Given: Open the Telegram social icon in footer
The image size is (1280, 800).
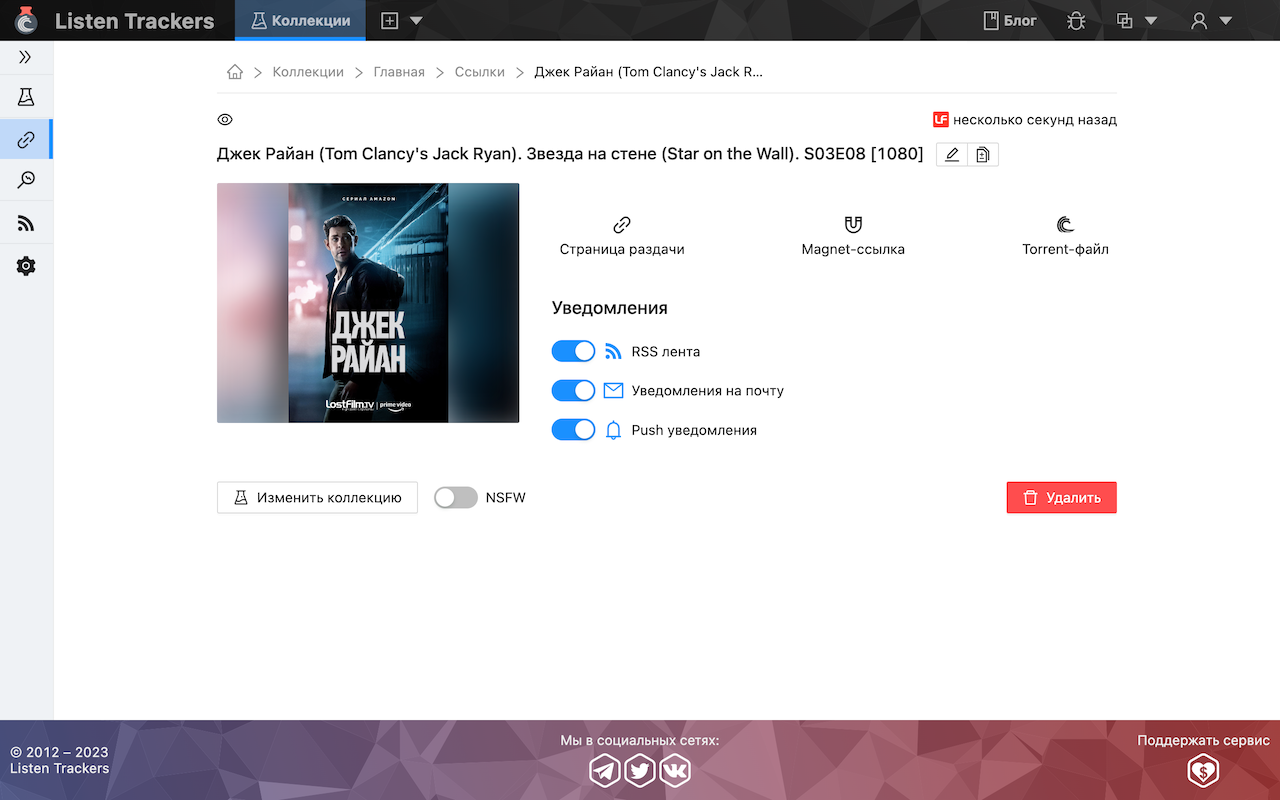Looking at the screenshot, I should click(x=605, y=770).
